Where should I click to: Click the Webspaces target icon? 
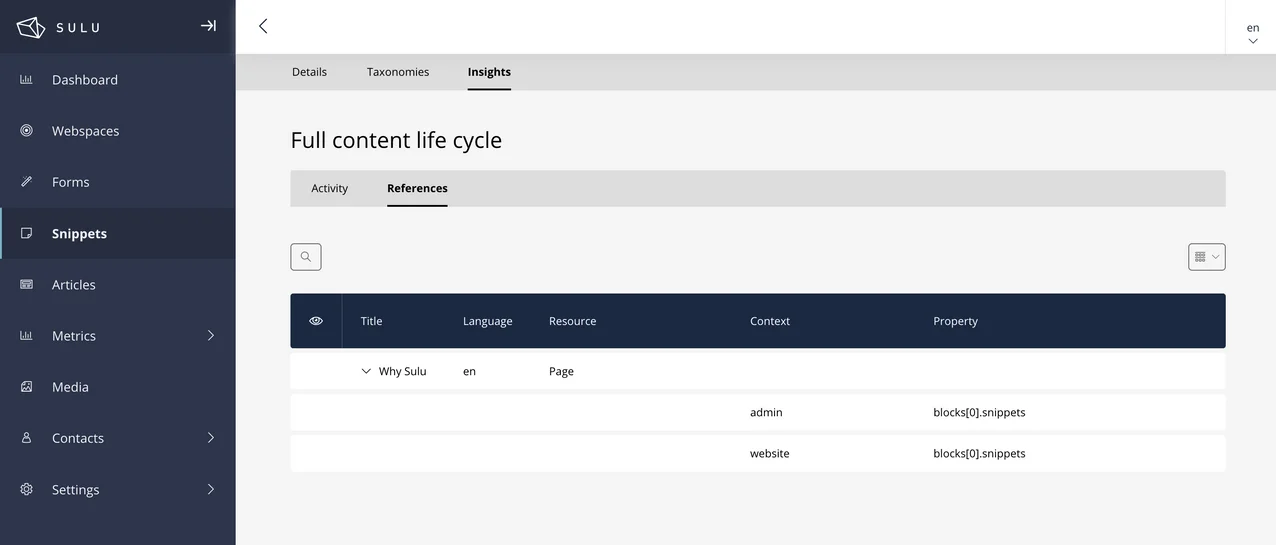pyautogui.click(x=27, y=131)
